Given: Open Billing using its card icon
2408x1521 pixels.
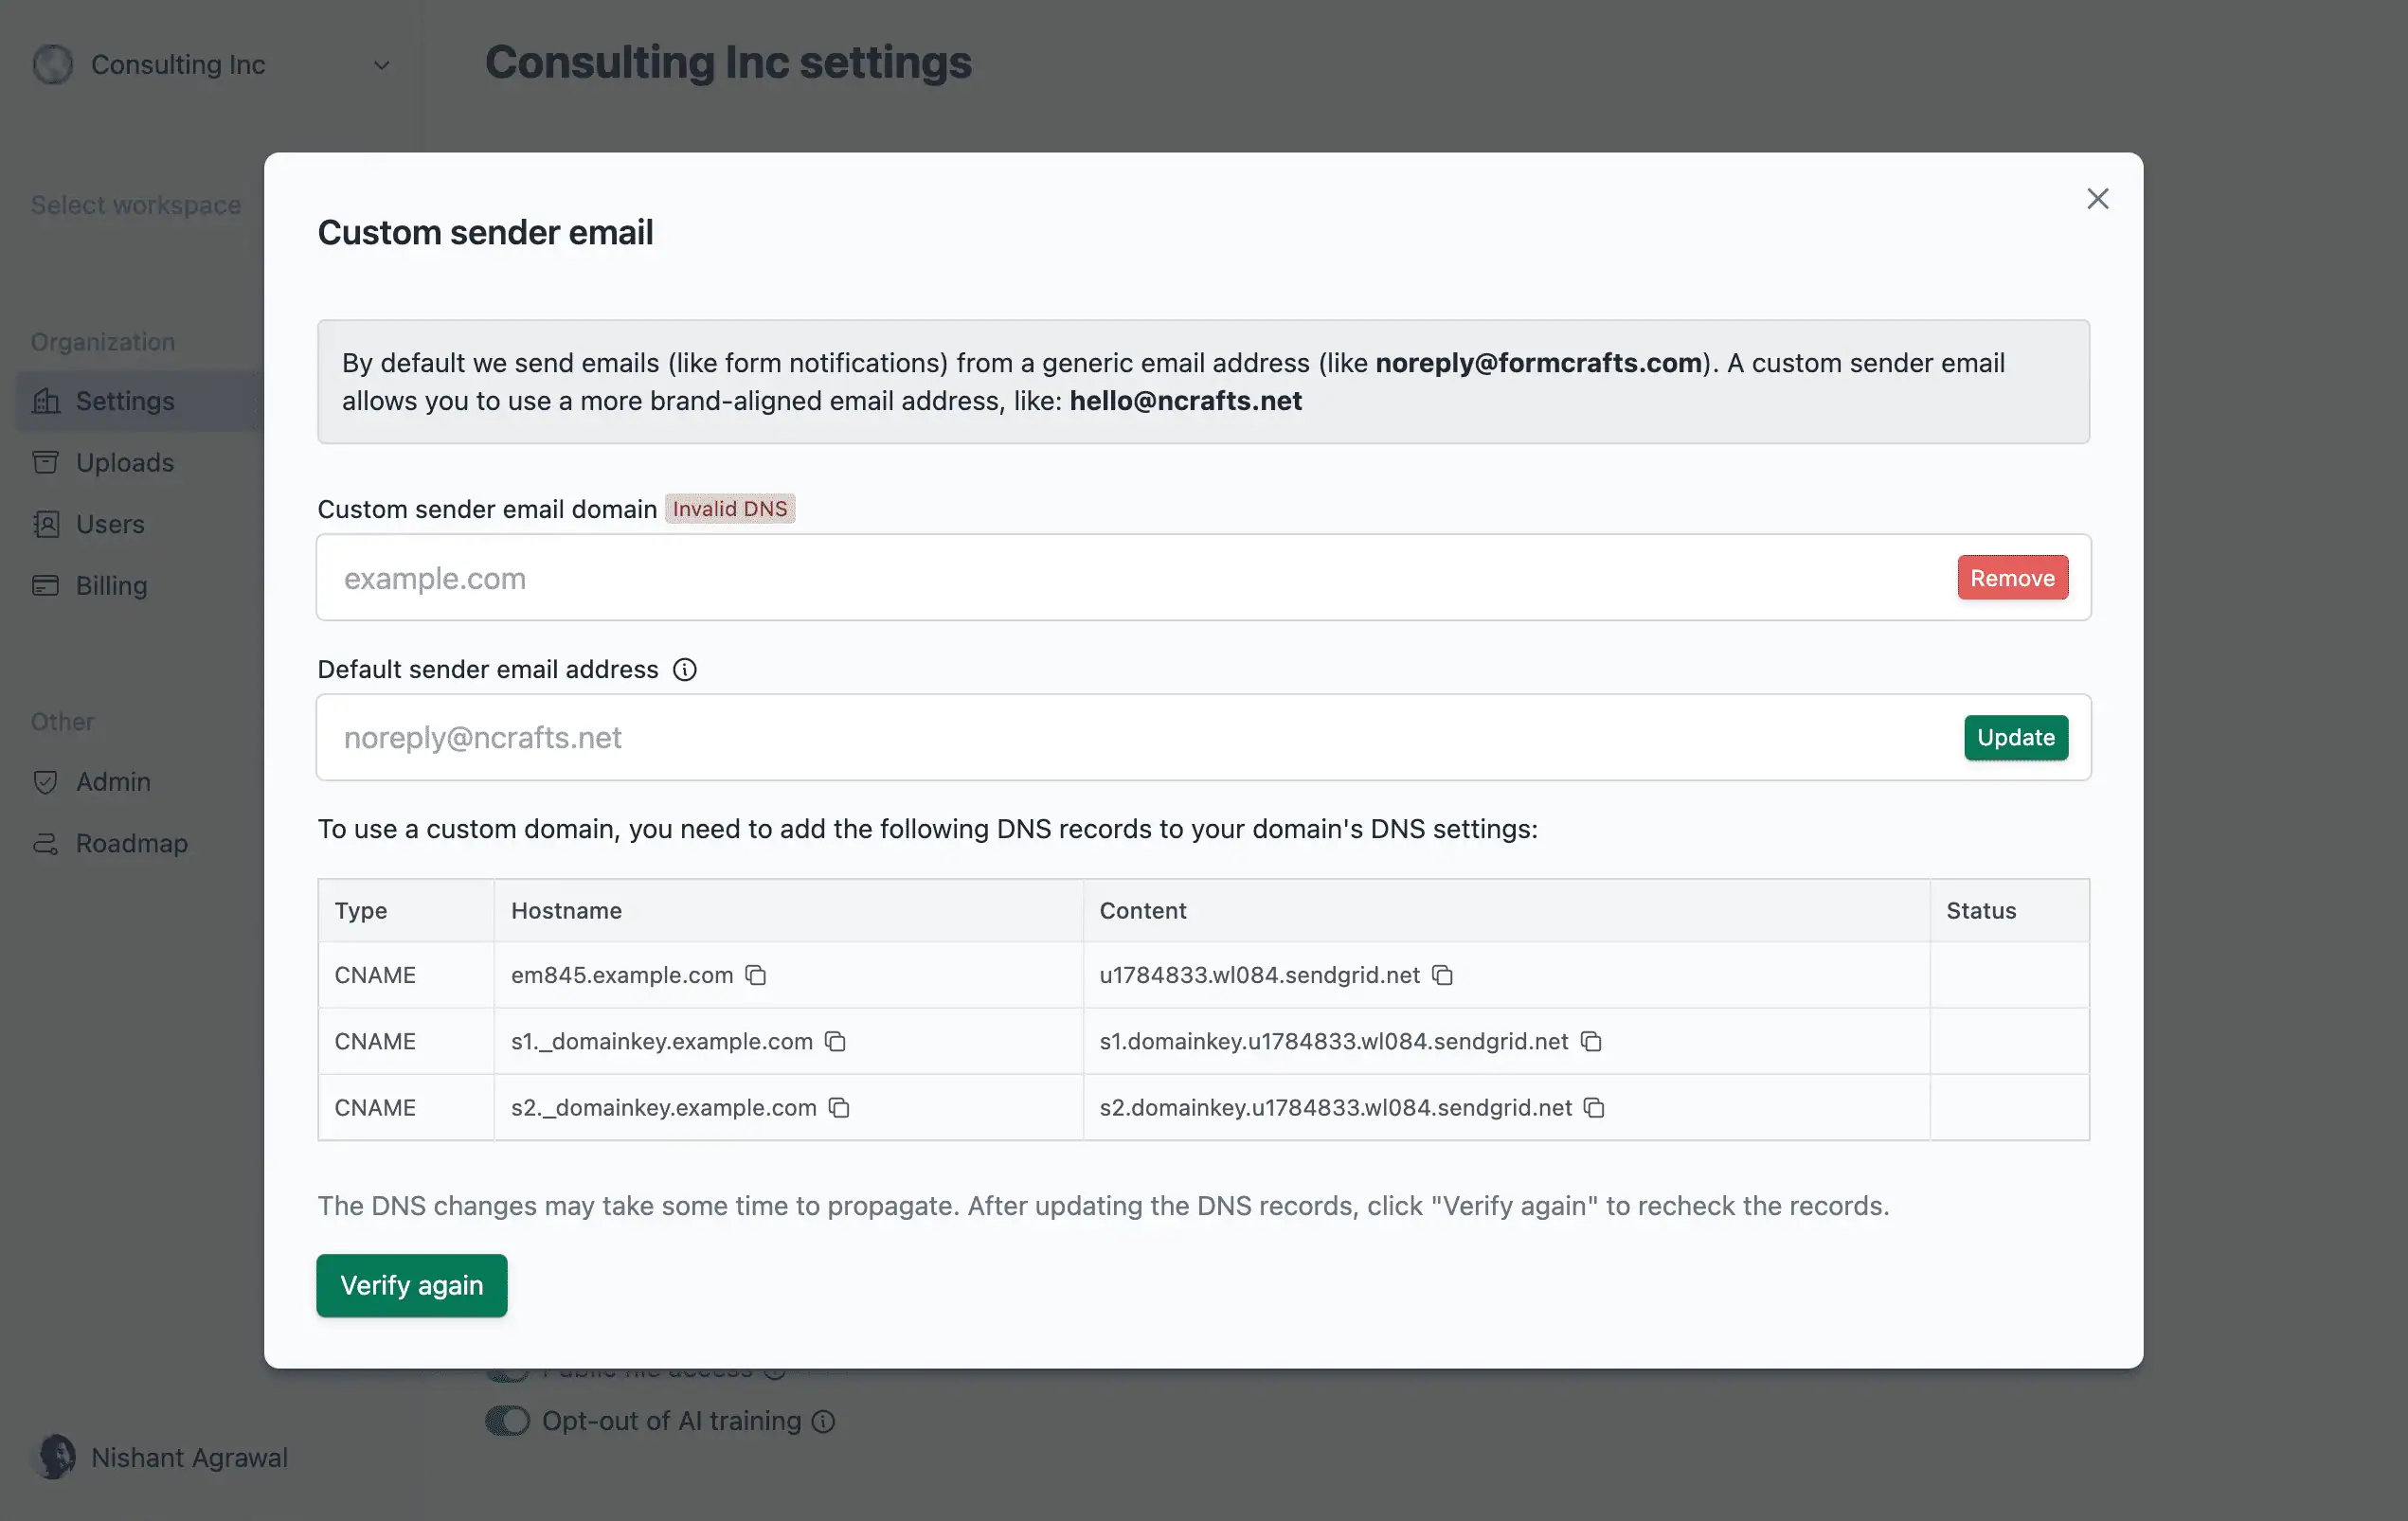Looking at the screenshot, I should click(46, 586).
